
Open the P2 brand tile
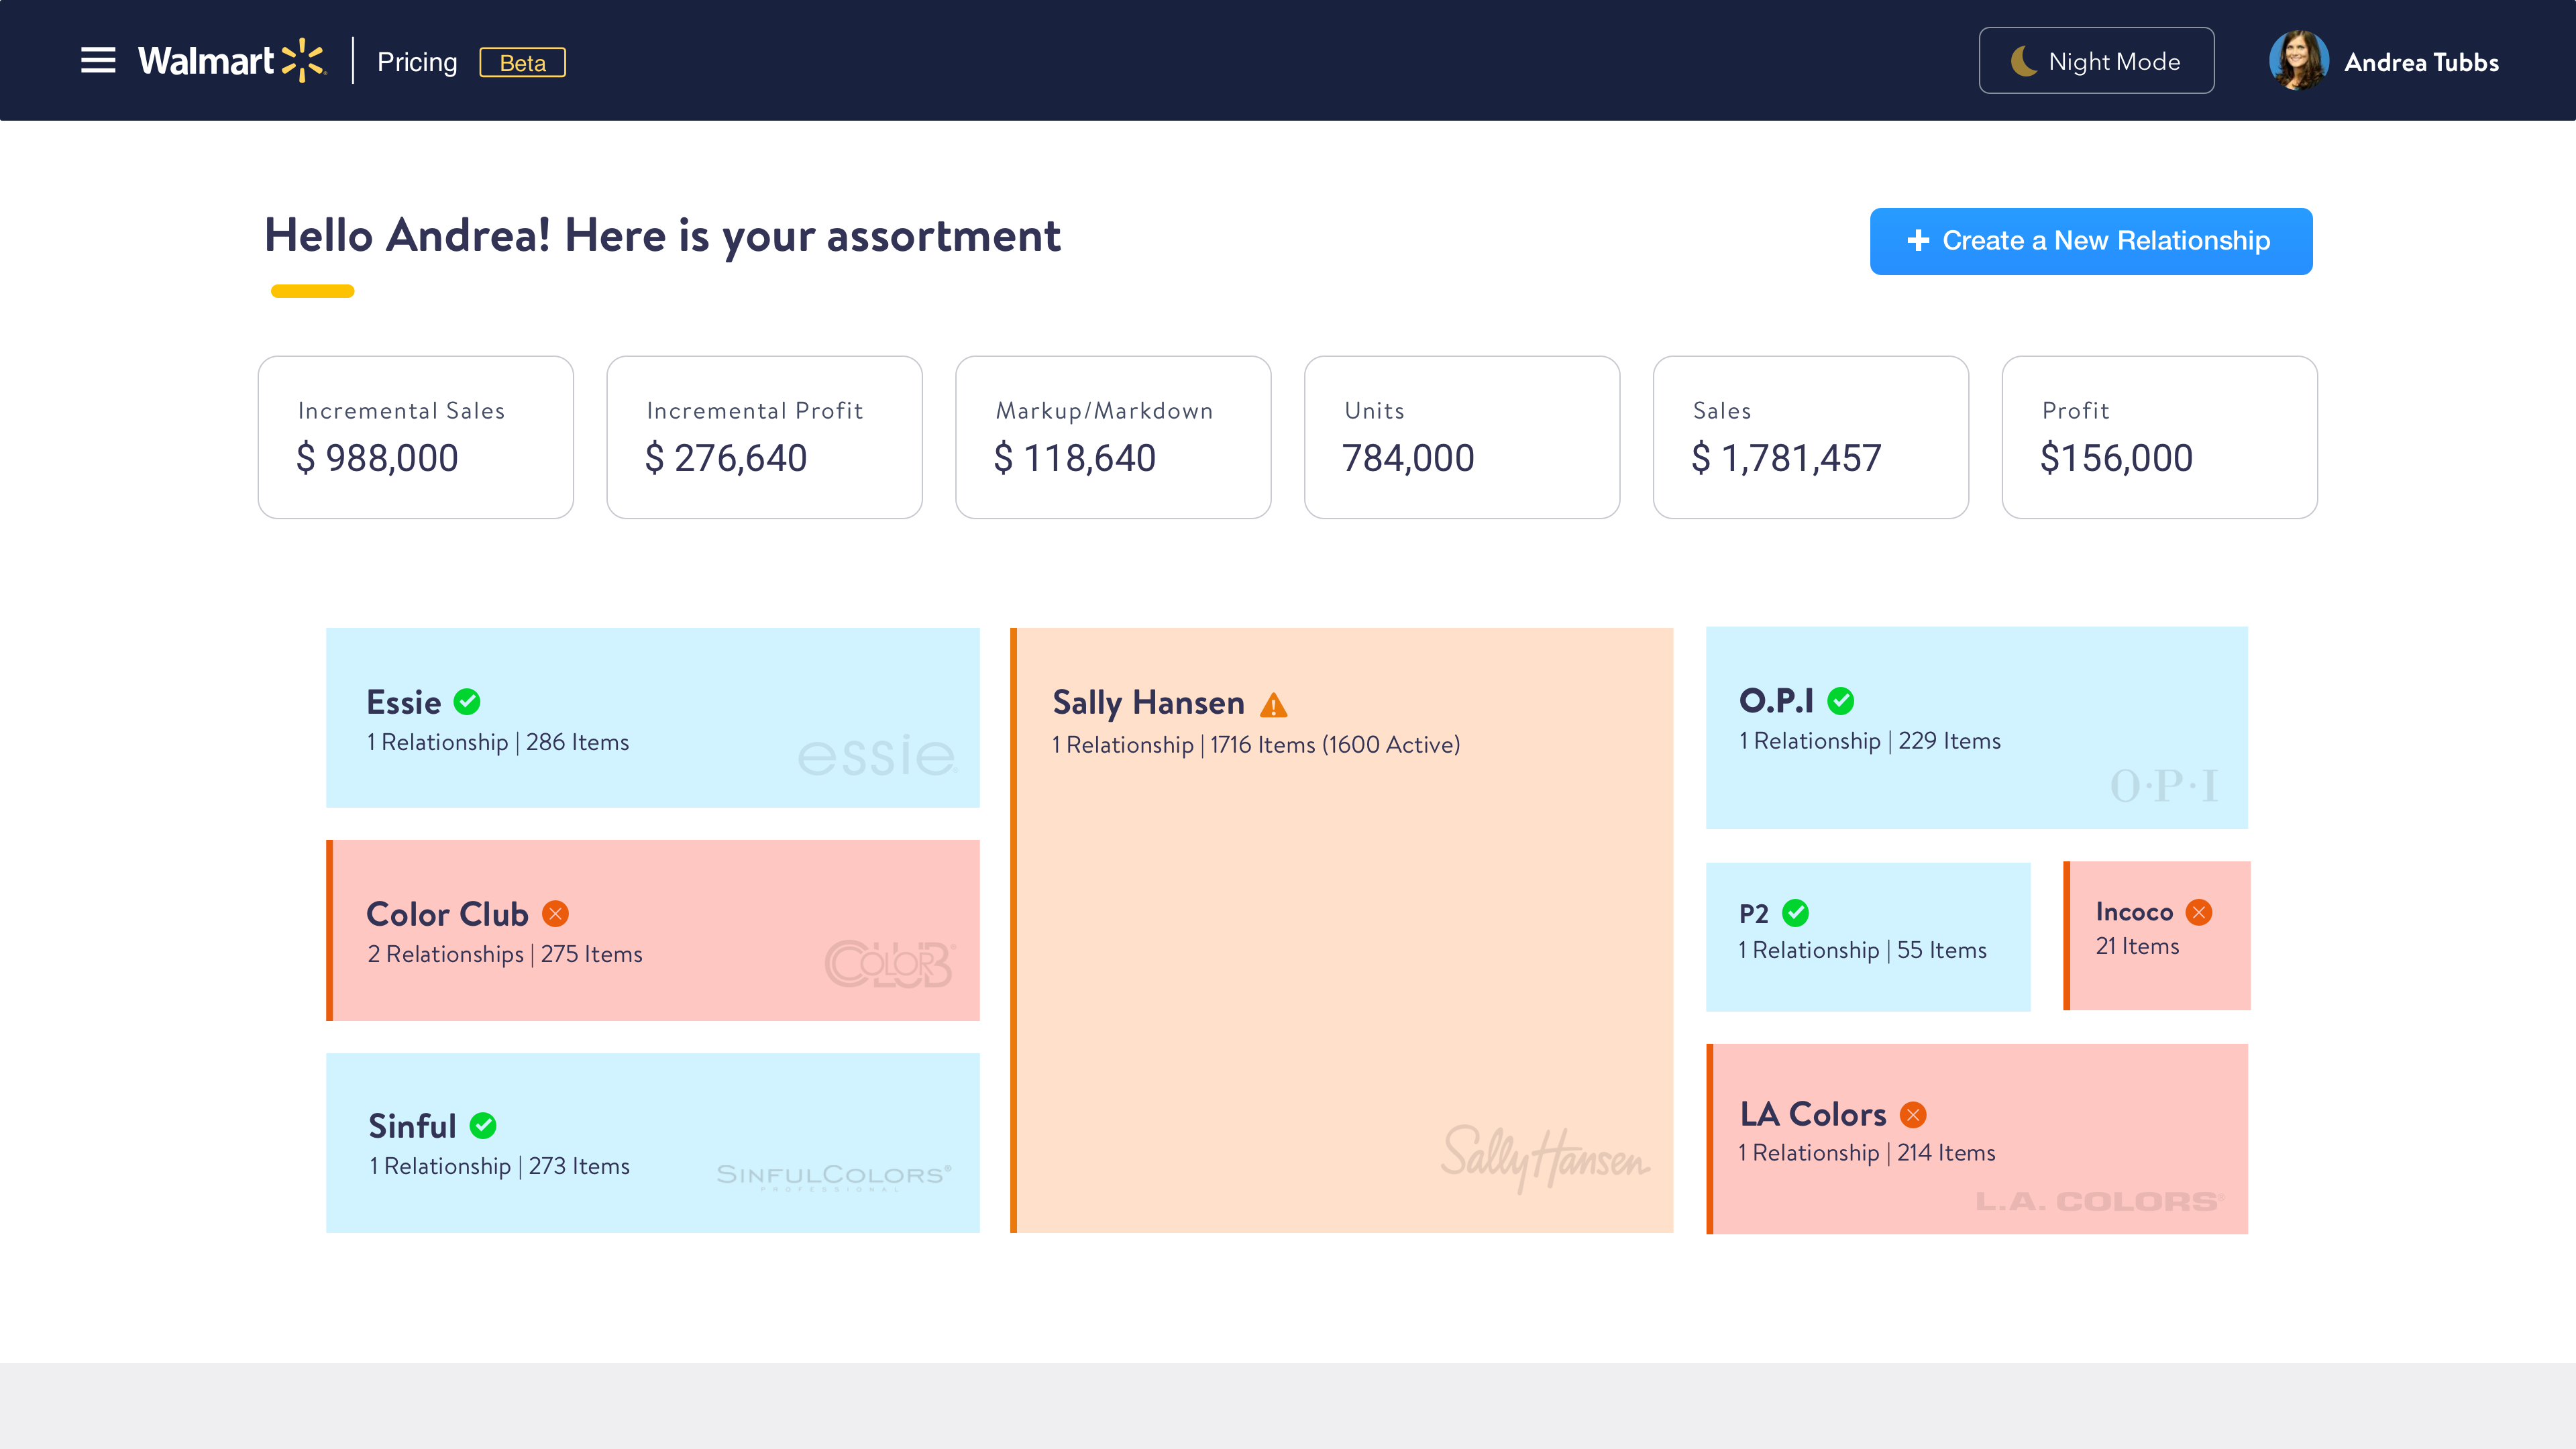[x=1868, y=937]
